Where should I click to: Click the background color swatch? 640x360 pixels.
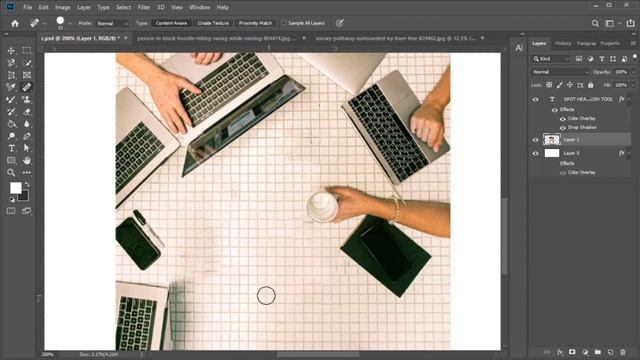[24, 197]
